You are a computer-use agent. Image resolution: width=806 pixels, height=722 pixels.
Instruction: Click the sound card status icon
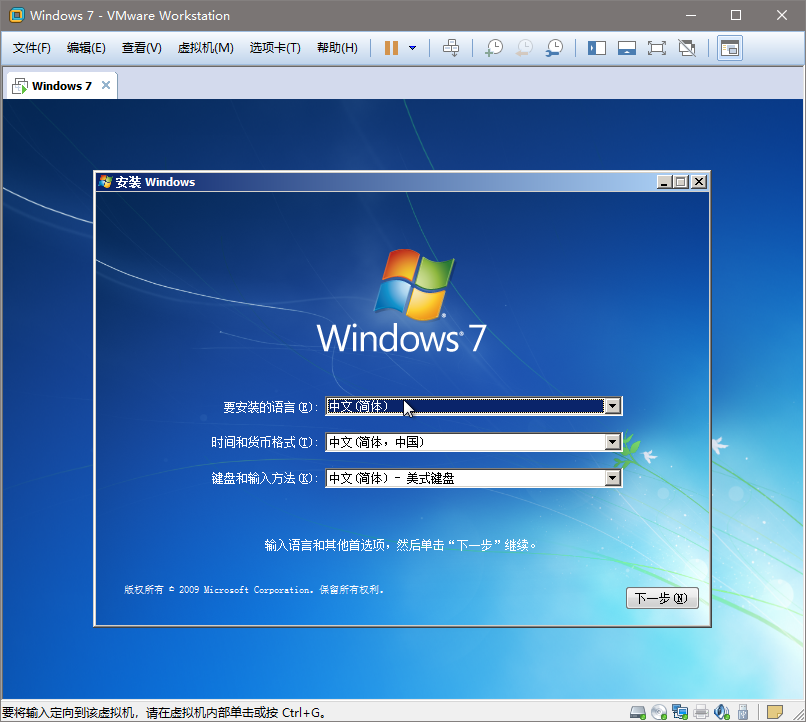[722, 712]
